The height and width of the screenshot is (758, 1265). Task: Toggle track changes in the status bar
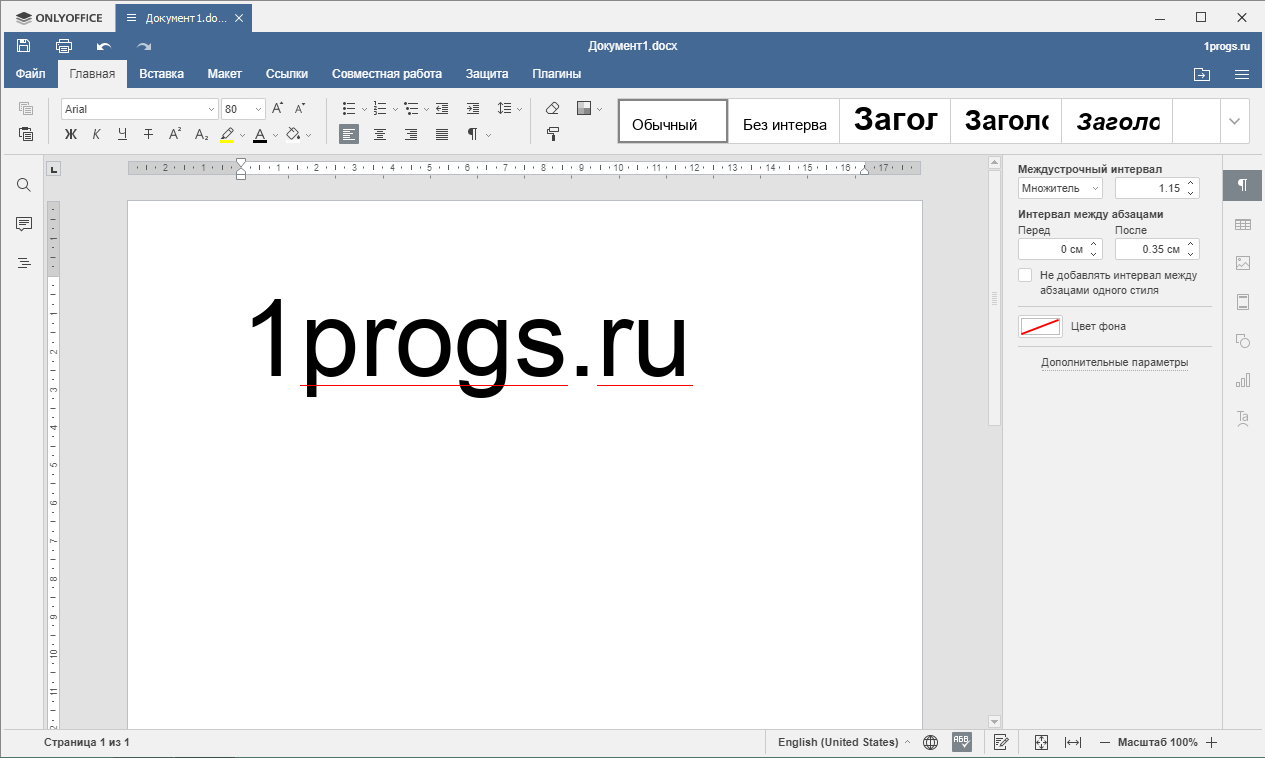(1000, 742)
